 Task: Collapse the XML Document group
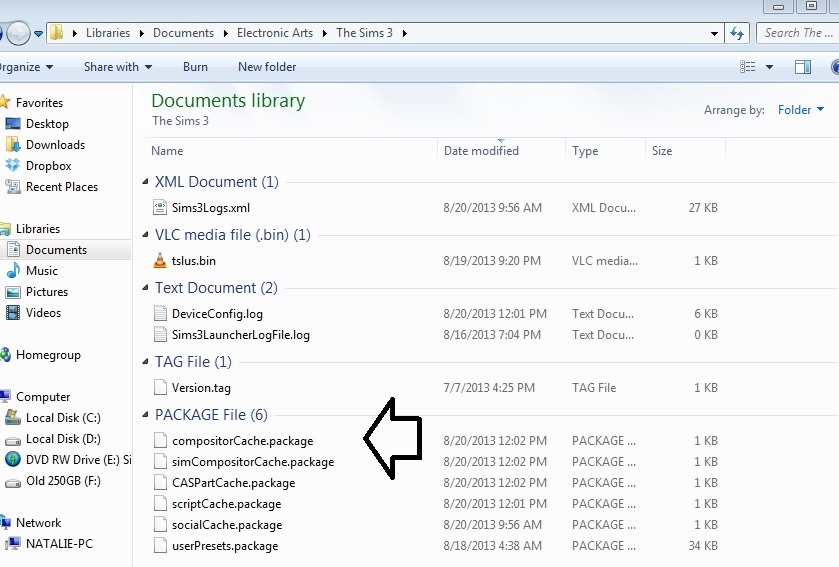[x=145, y=182]
